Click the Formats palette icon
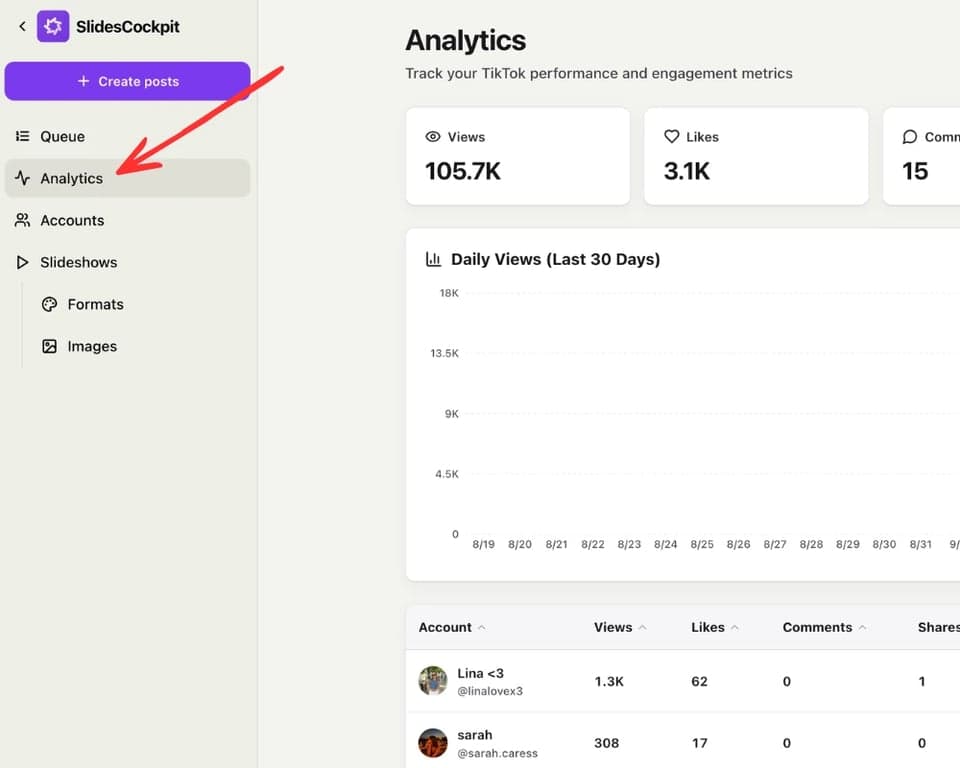Viewport: 960px width, 768px height. click(50, 304)
